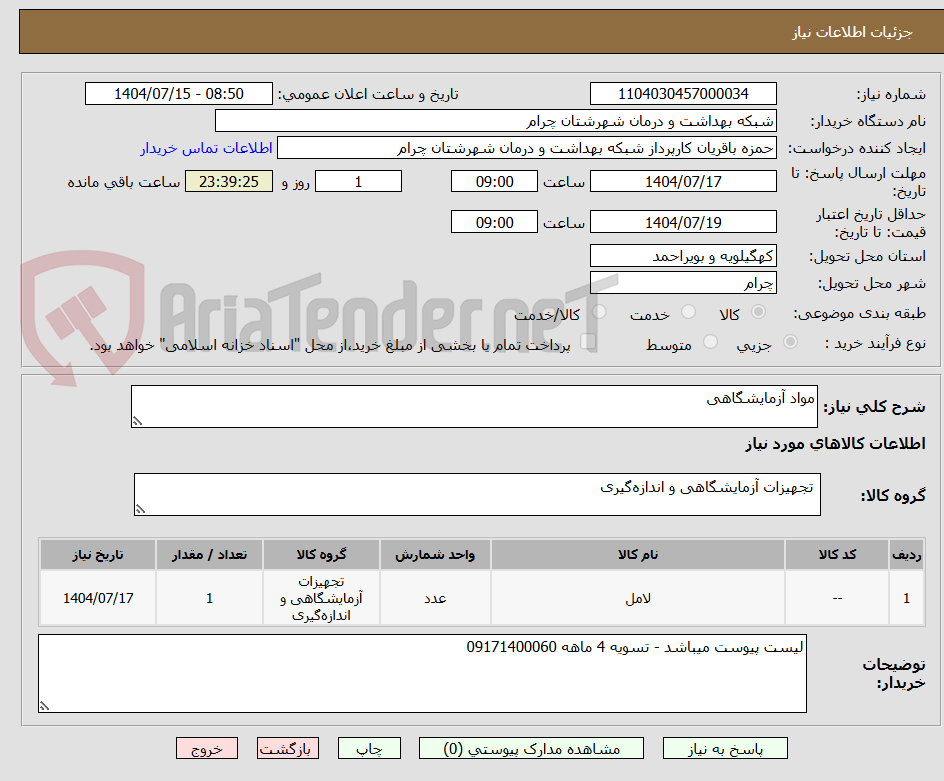The width and height of the screenshot is (944, 781).
Task: Click the 09:00 response hour field
Action: 494,181
